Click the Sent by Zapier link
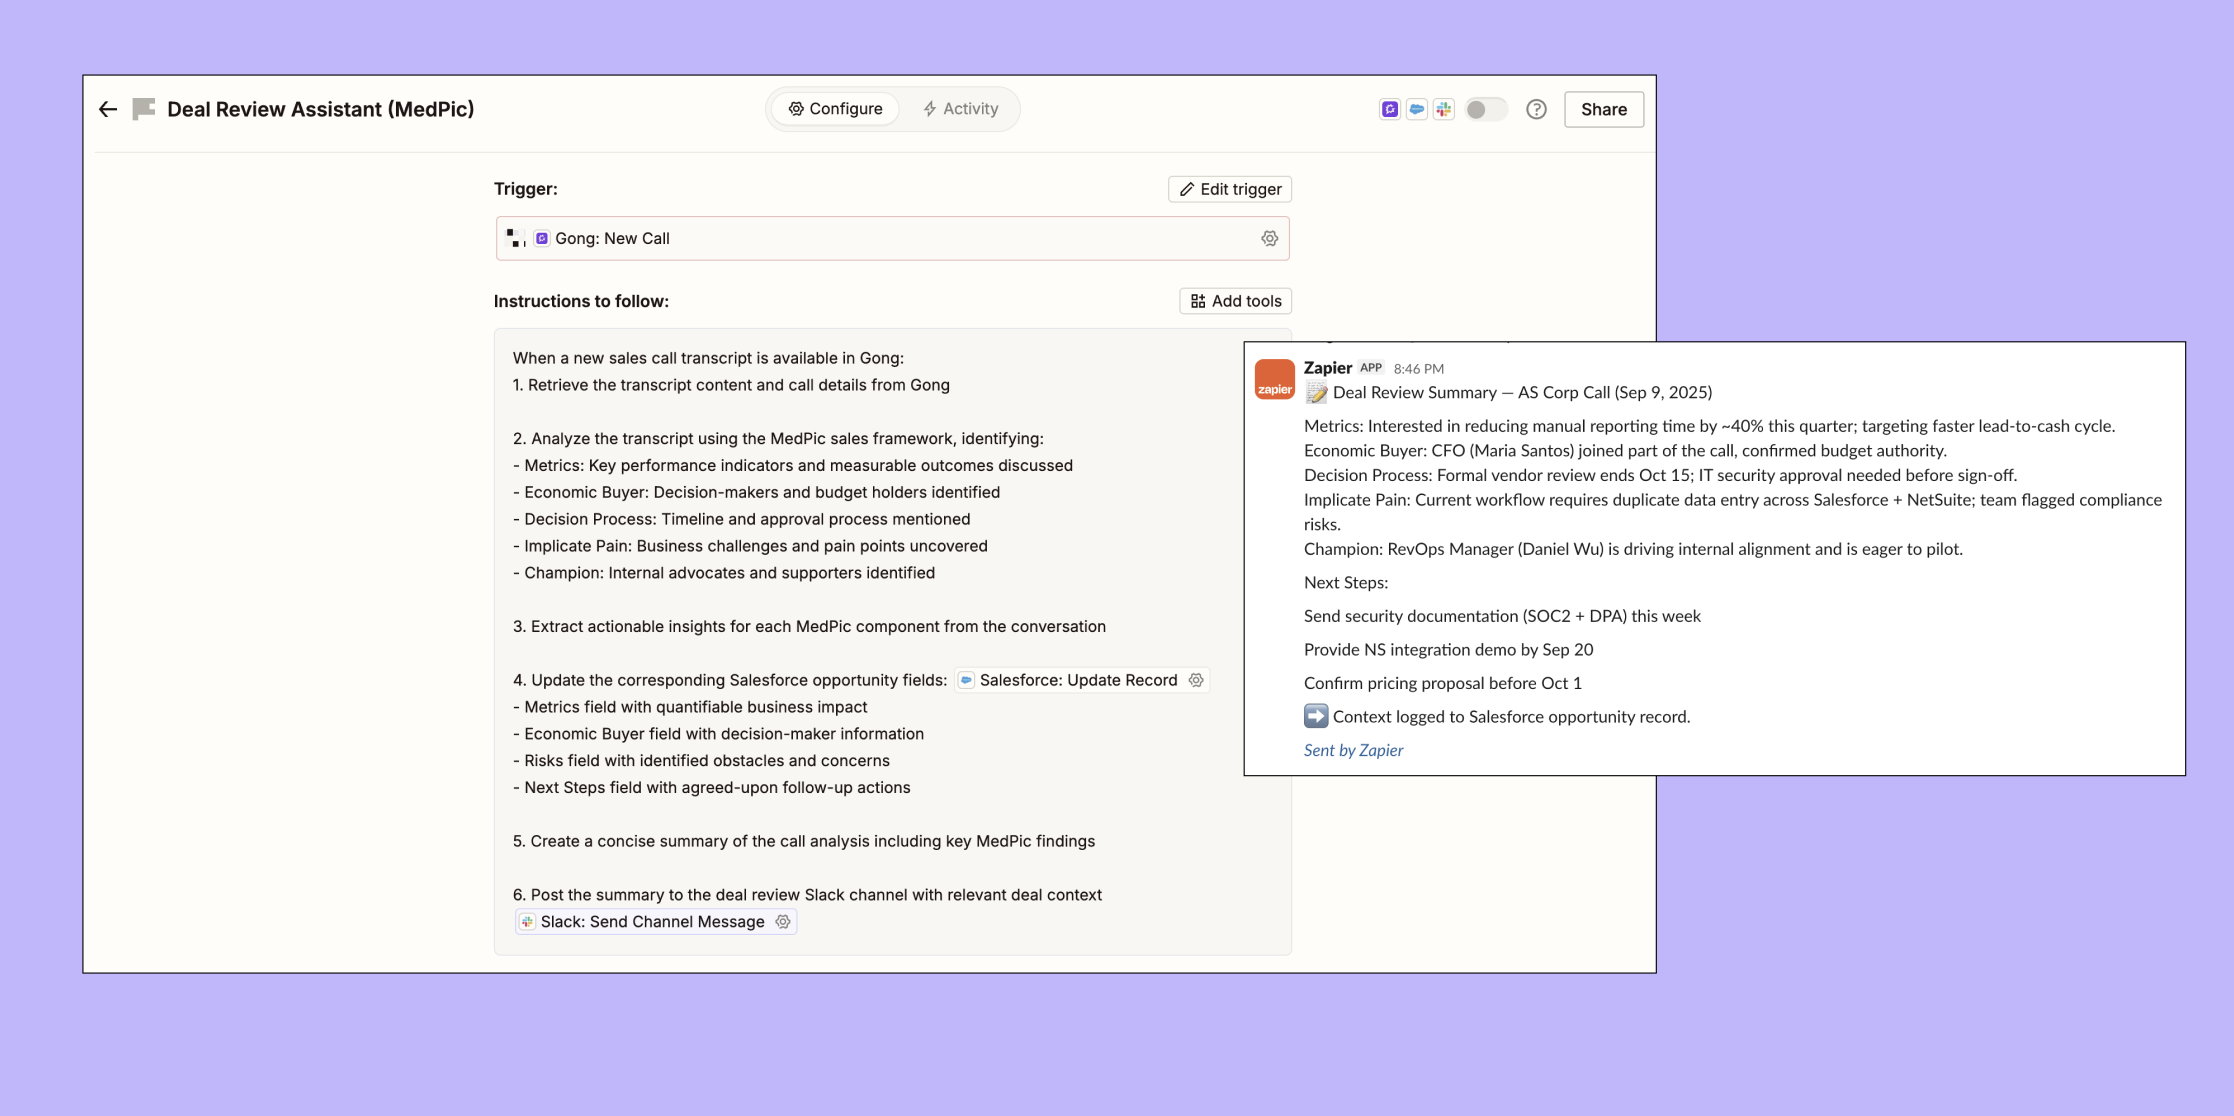The height and width of the screenshot is (1116, 2234). pyautogui.click(x=1353, y=750)
